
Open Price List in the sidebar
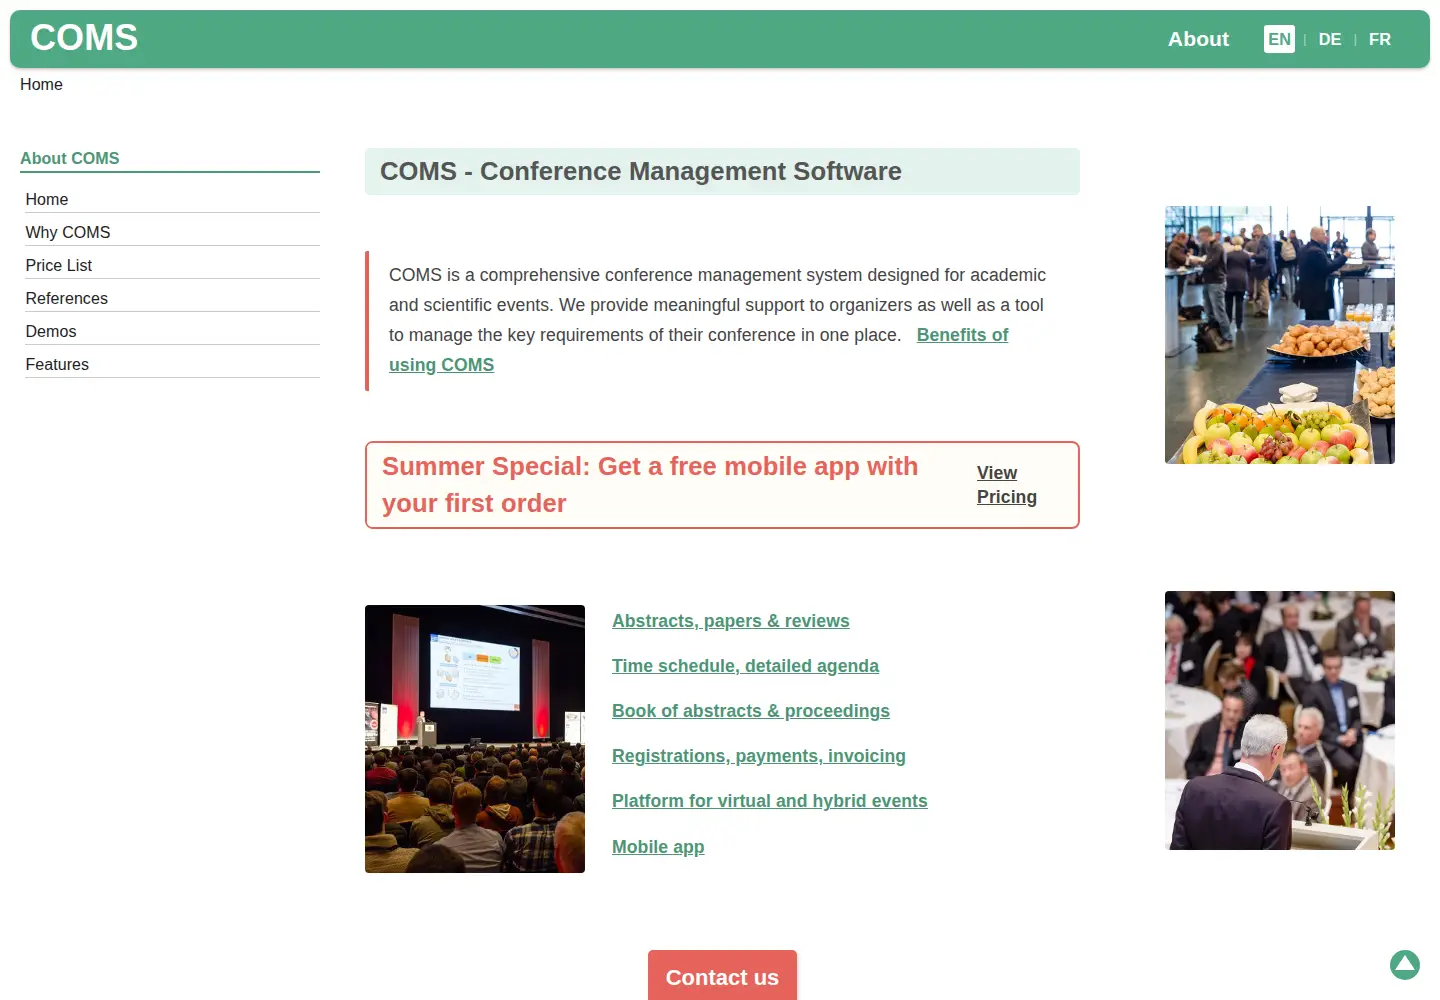coord(172,265)
